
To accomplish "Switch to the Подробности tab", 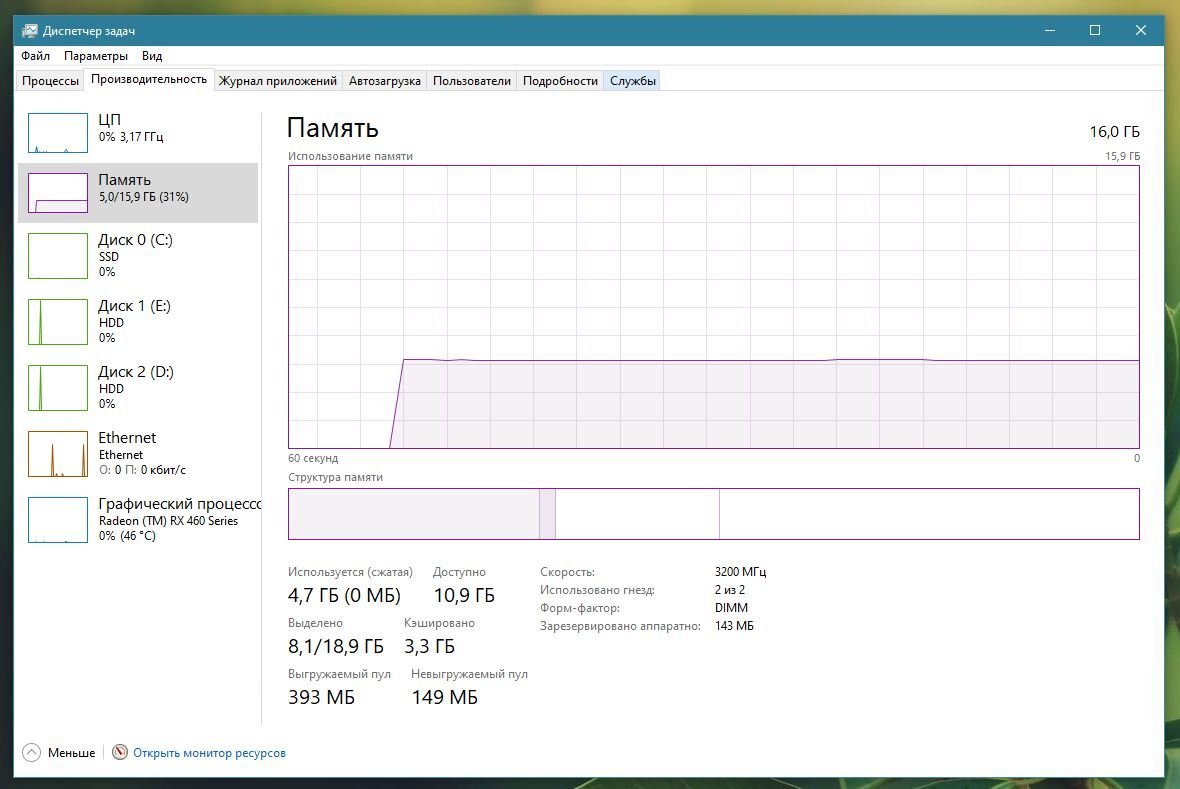I will click(560, 81).
